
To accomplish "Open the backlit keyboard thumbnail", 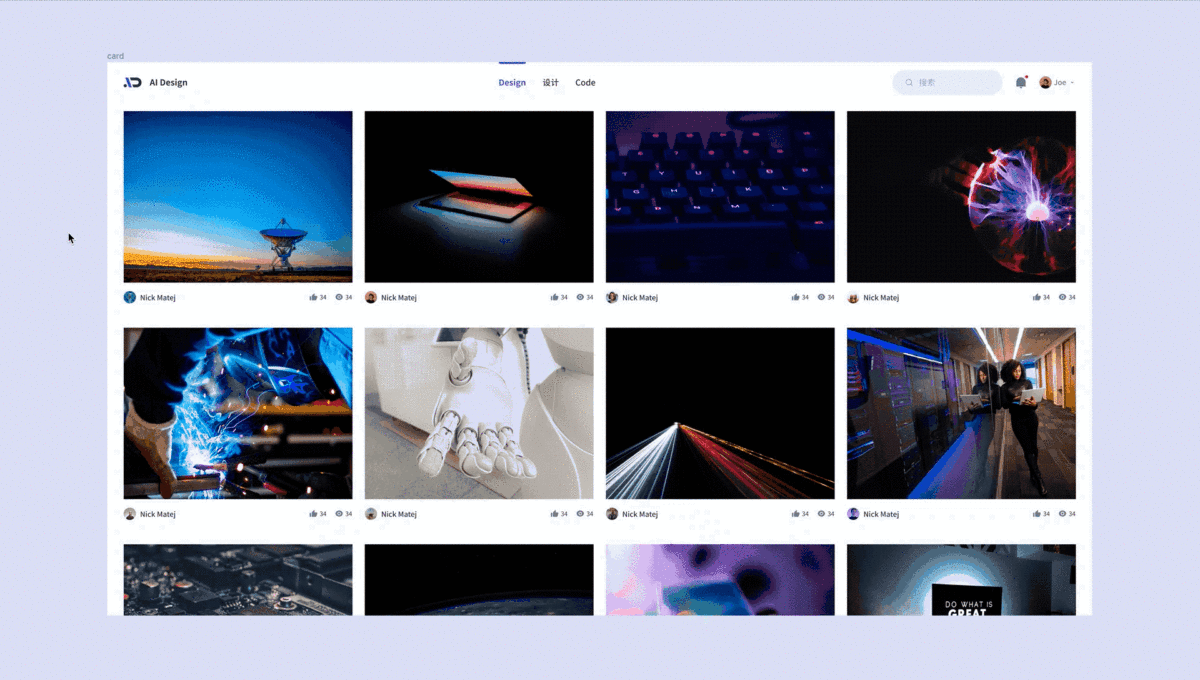I will [x=720, y=197].
